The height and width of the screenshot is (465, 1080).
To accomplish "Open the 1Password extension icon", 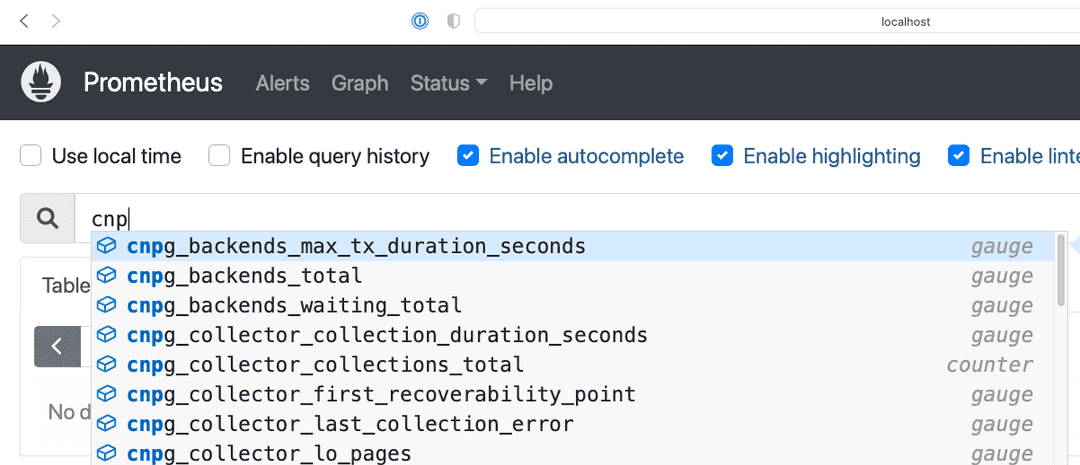I will pos(421,21).
